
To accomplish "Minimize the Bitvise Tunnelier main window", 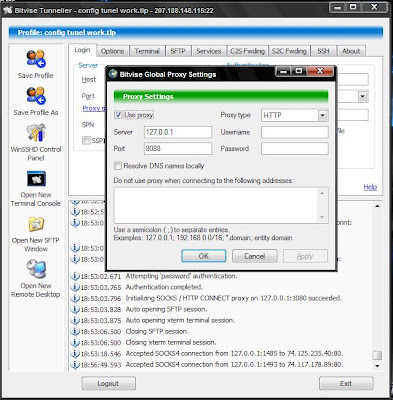I will coord(338,7).
